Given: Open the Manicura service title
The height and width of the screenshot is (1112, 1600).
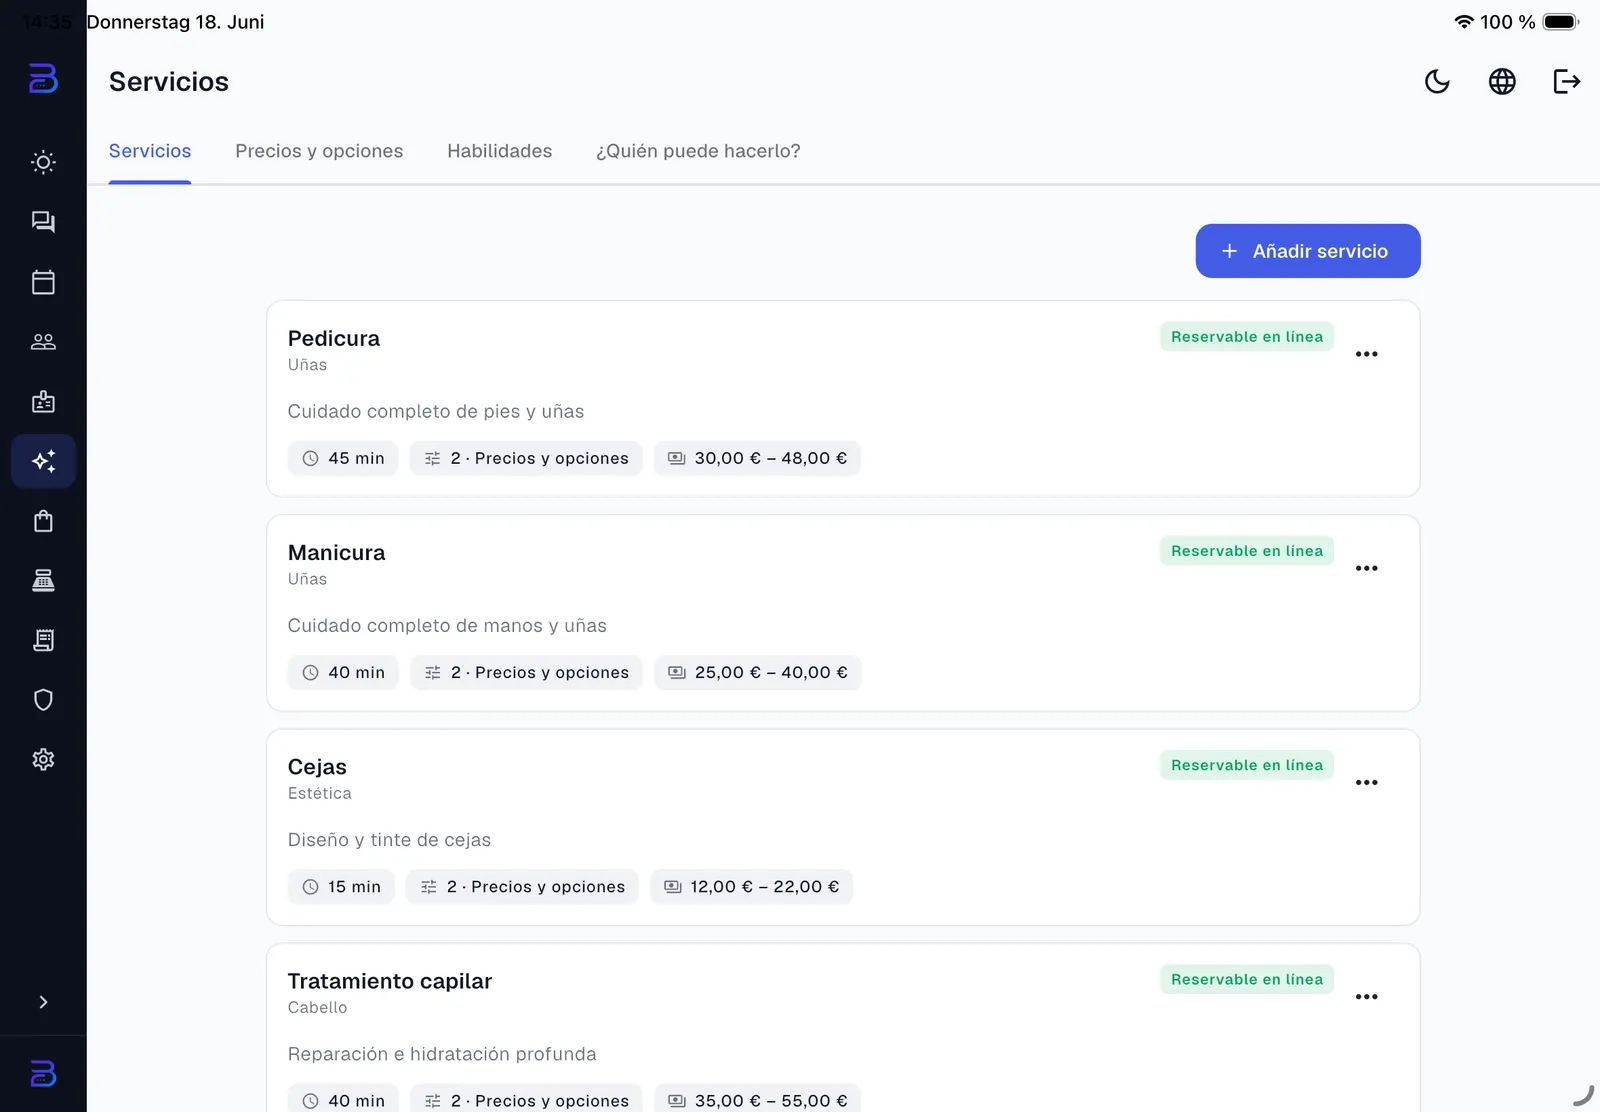Looking at the screenshot, I should pyautogui.click(x=336, y=552).
